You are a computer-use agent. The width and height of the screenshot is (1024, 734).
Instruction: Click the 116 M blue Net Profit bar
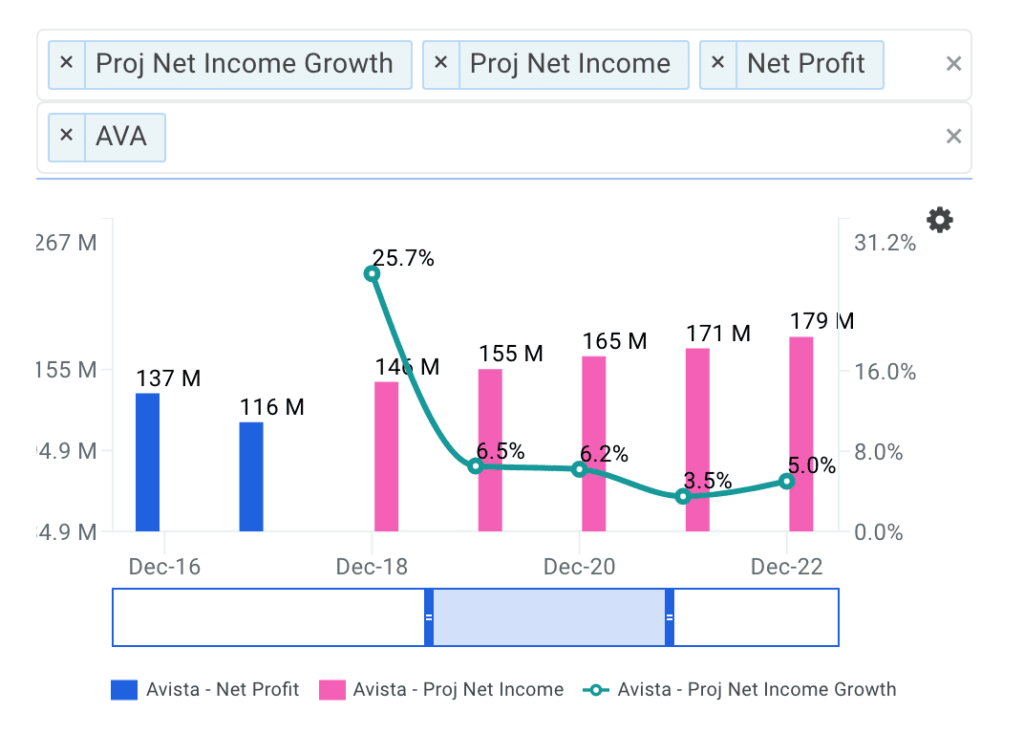tap(251, 476)
